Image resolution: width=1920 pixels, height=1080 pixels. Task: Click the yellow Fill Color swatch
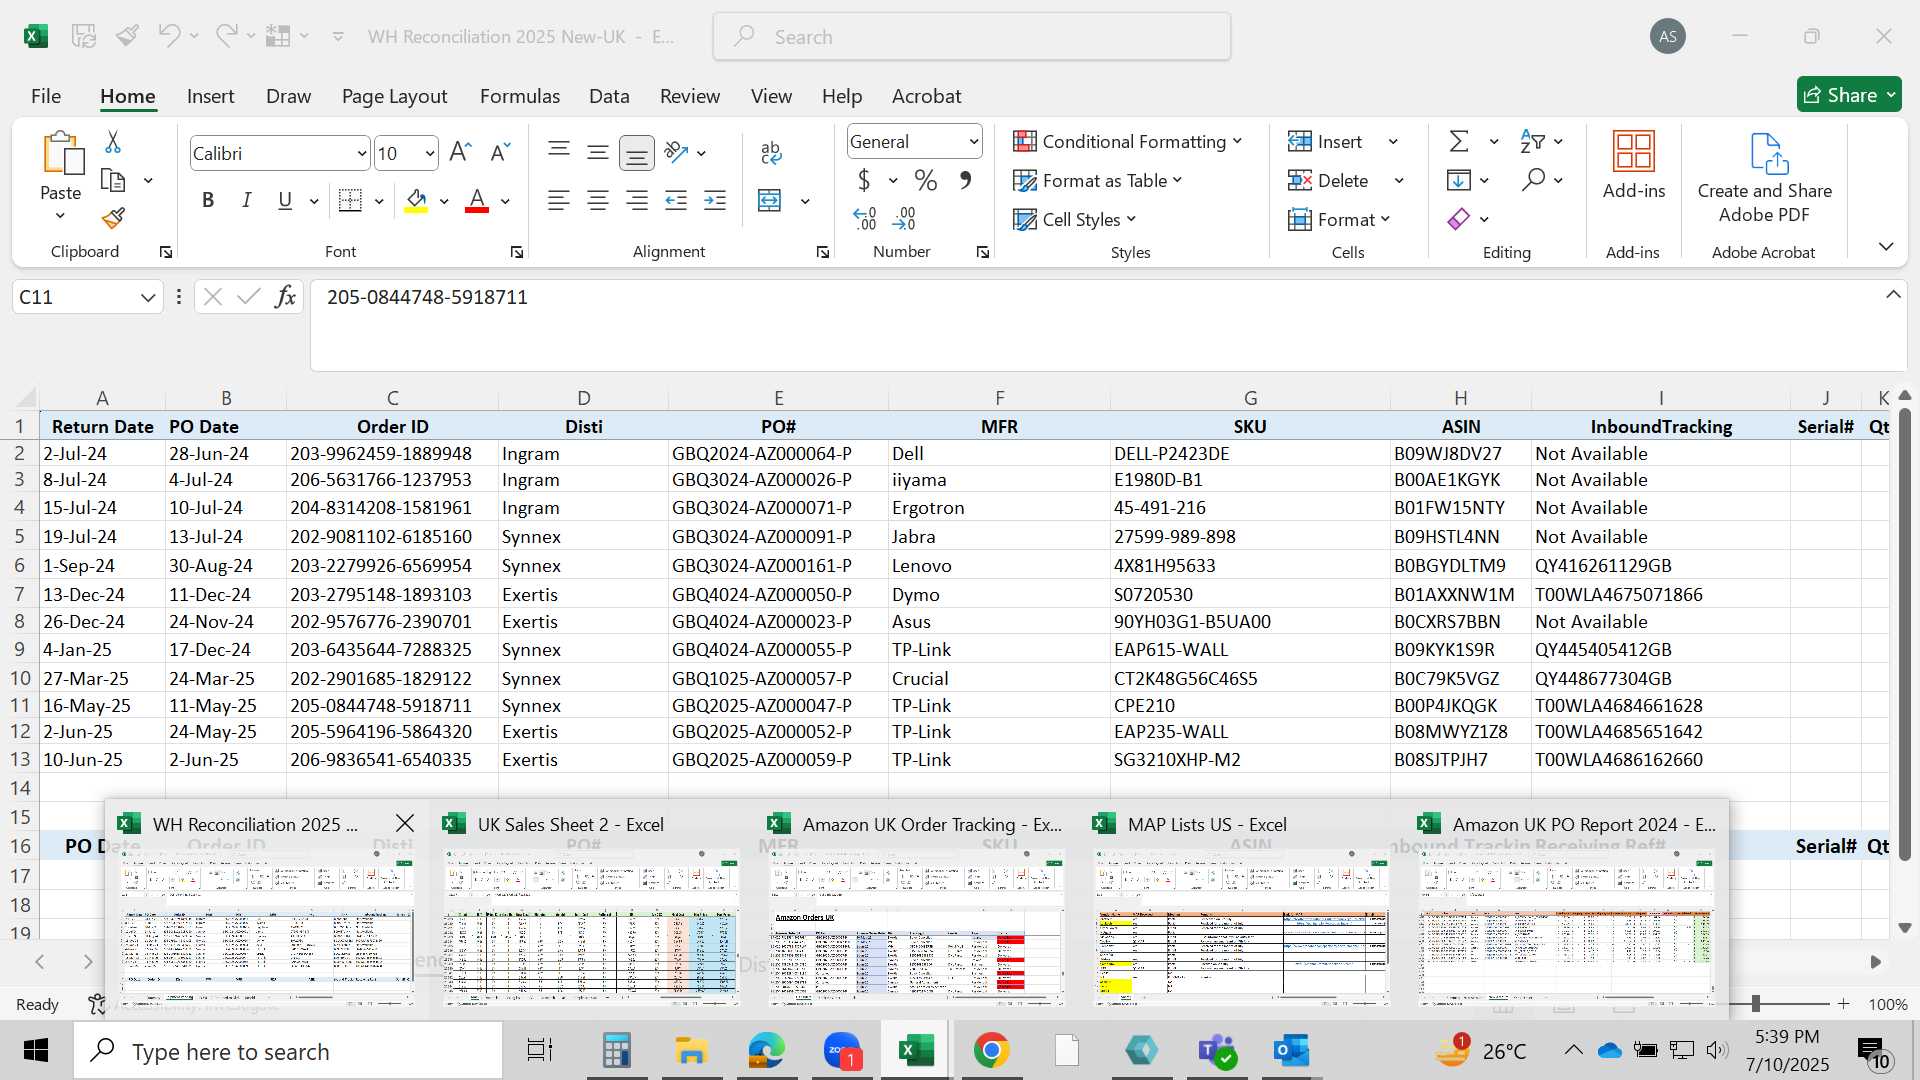pos(416,201)
